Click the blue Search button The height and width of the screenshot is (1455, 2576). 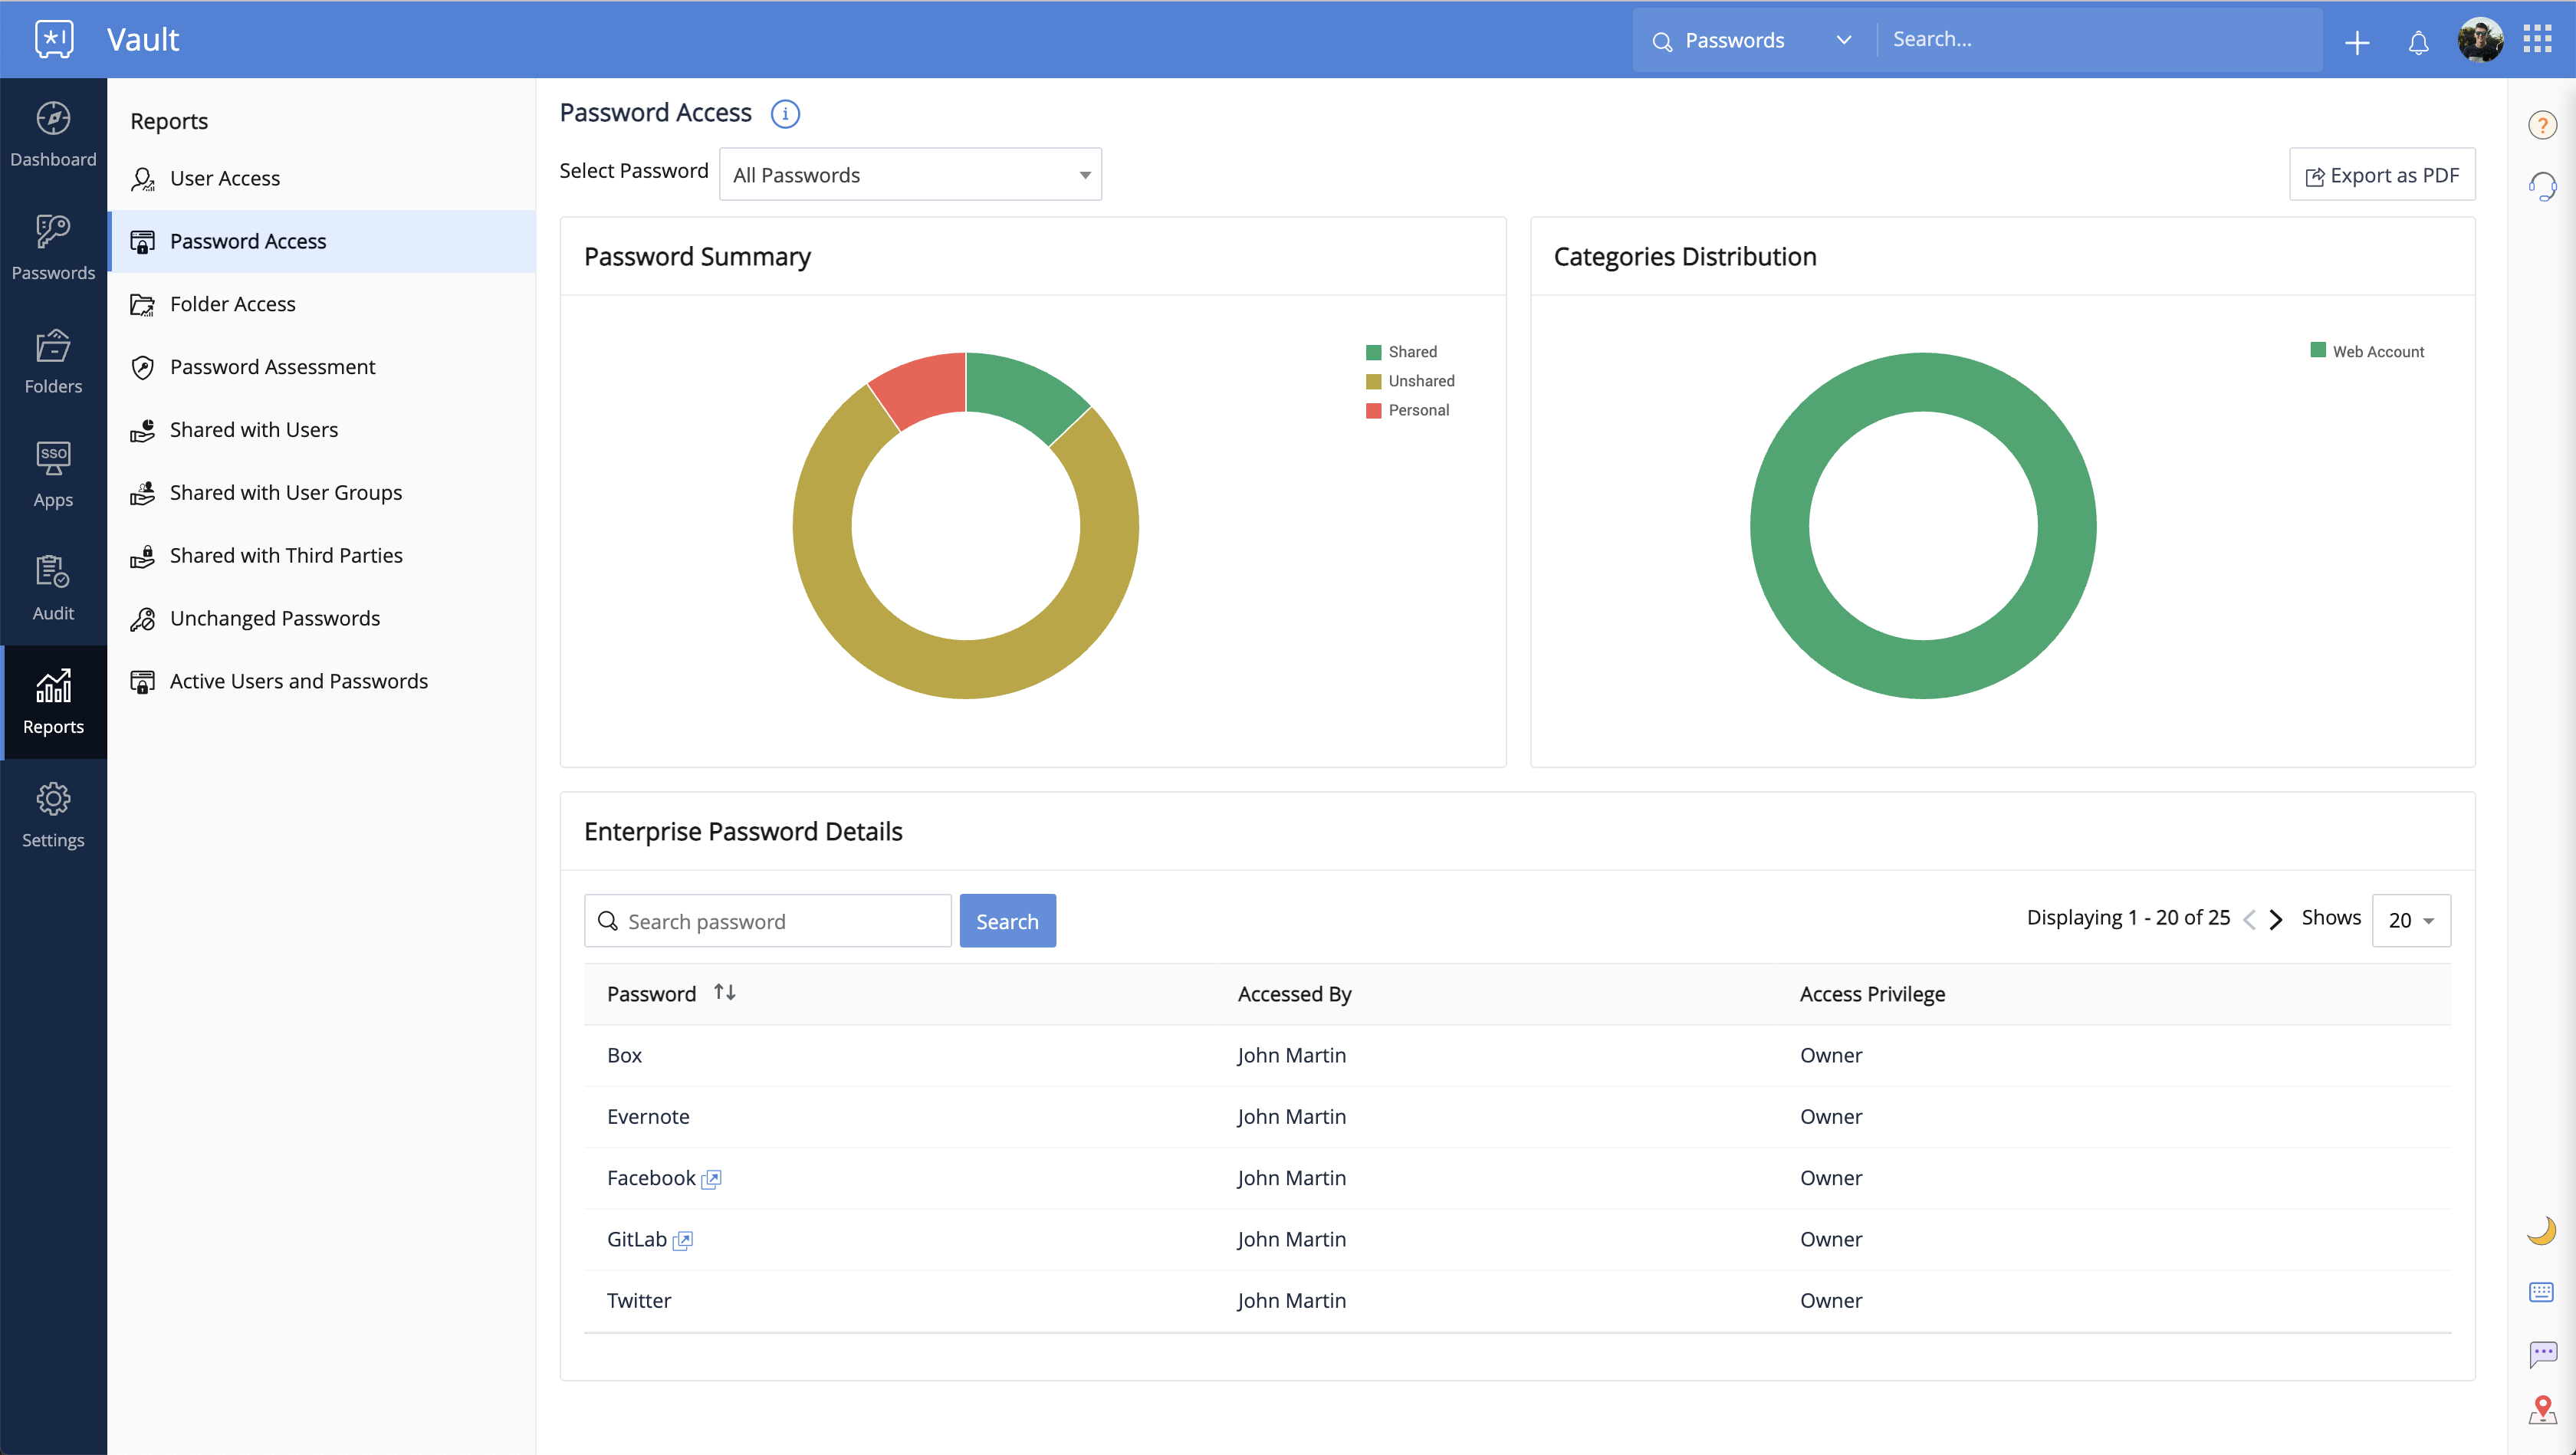click(x=1007, y=921)
